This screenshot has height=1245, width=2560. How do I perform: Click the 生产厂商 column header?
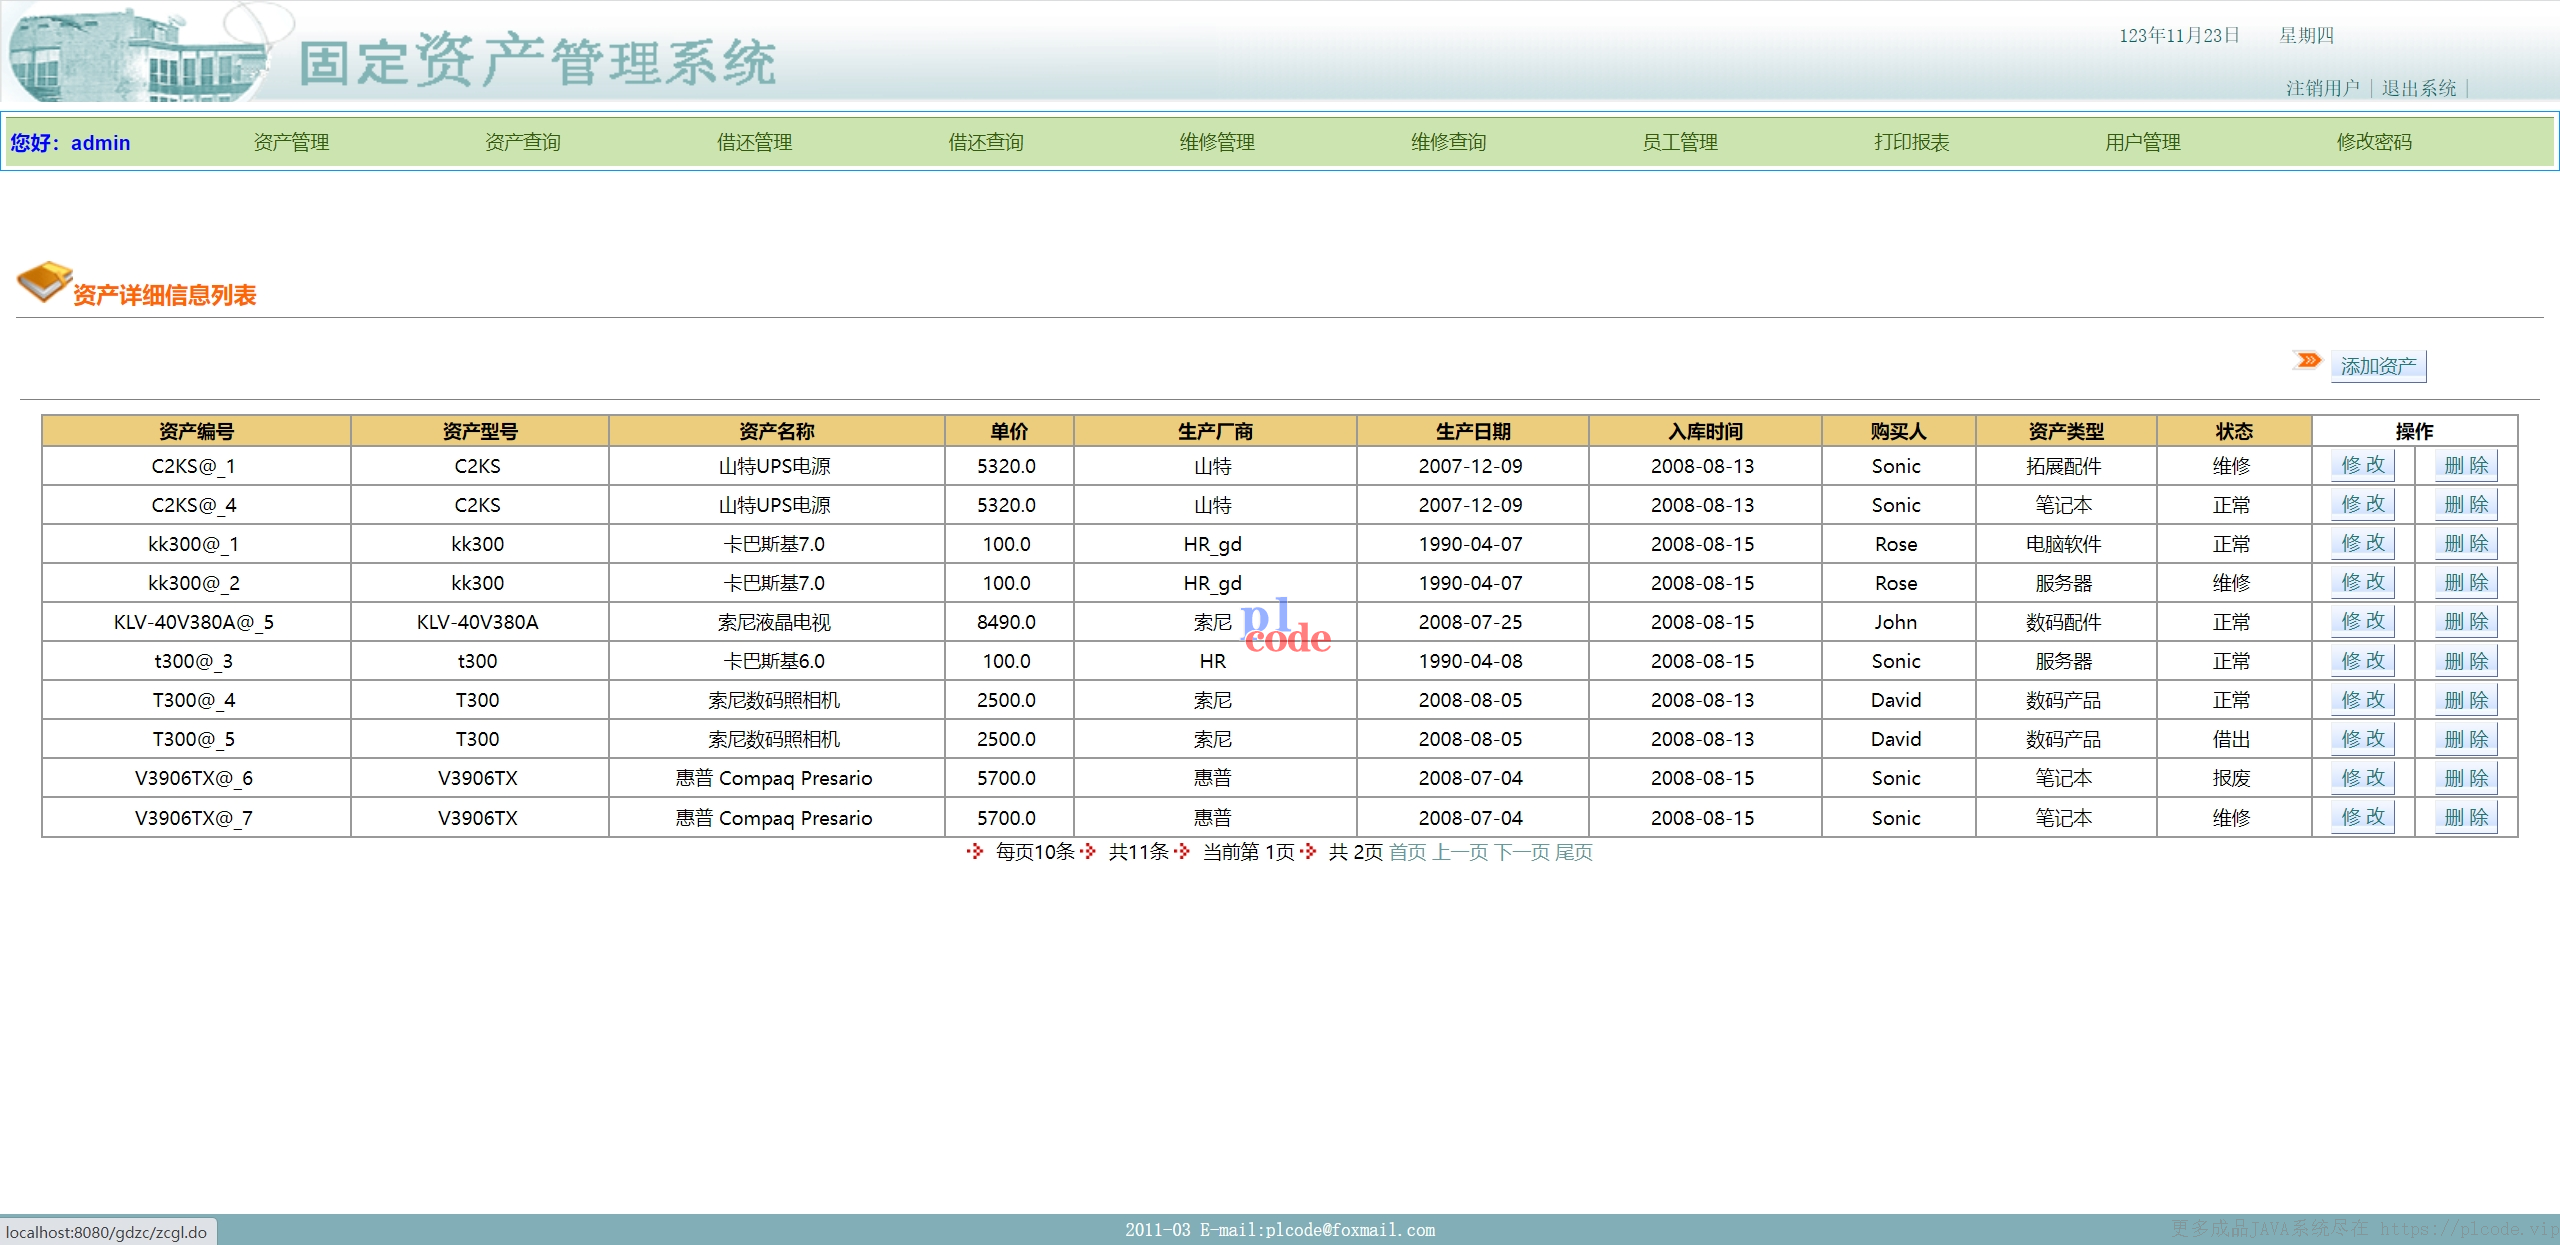1215,431
